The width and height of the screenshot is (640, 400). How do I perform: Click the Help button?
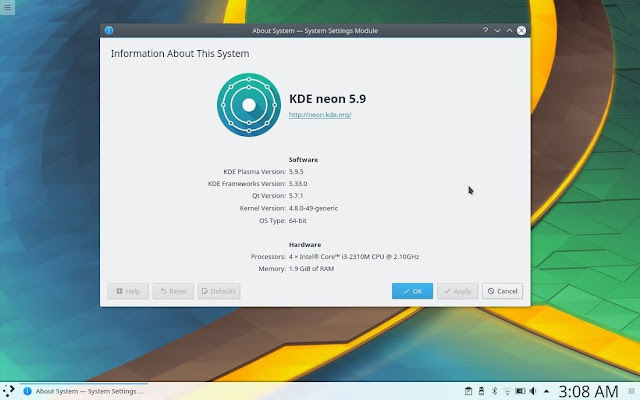(128, 291)
